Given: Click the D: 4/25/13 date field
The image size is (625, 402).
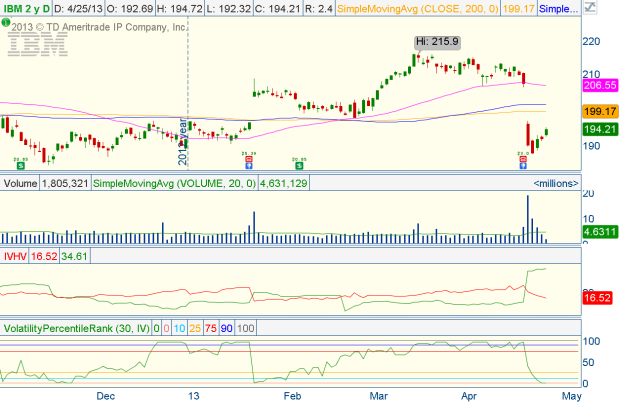Looking at the screenshot, I should pos(78,8).
